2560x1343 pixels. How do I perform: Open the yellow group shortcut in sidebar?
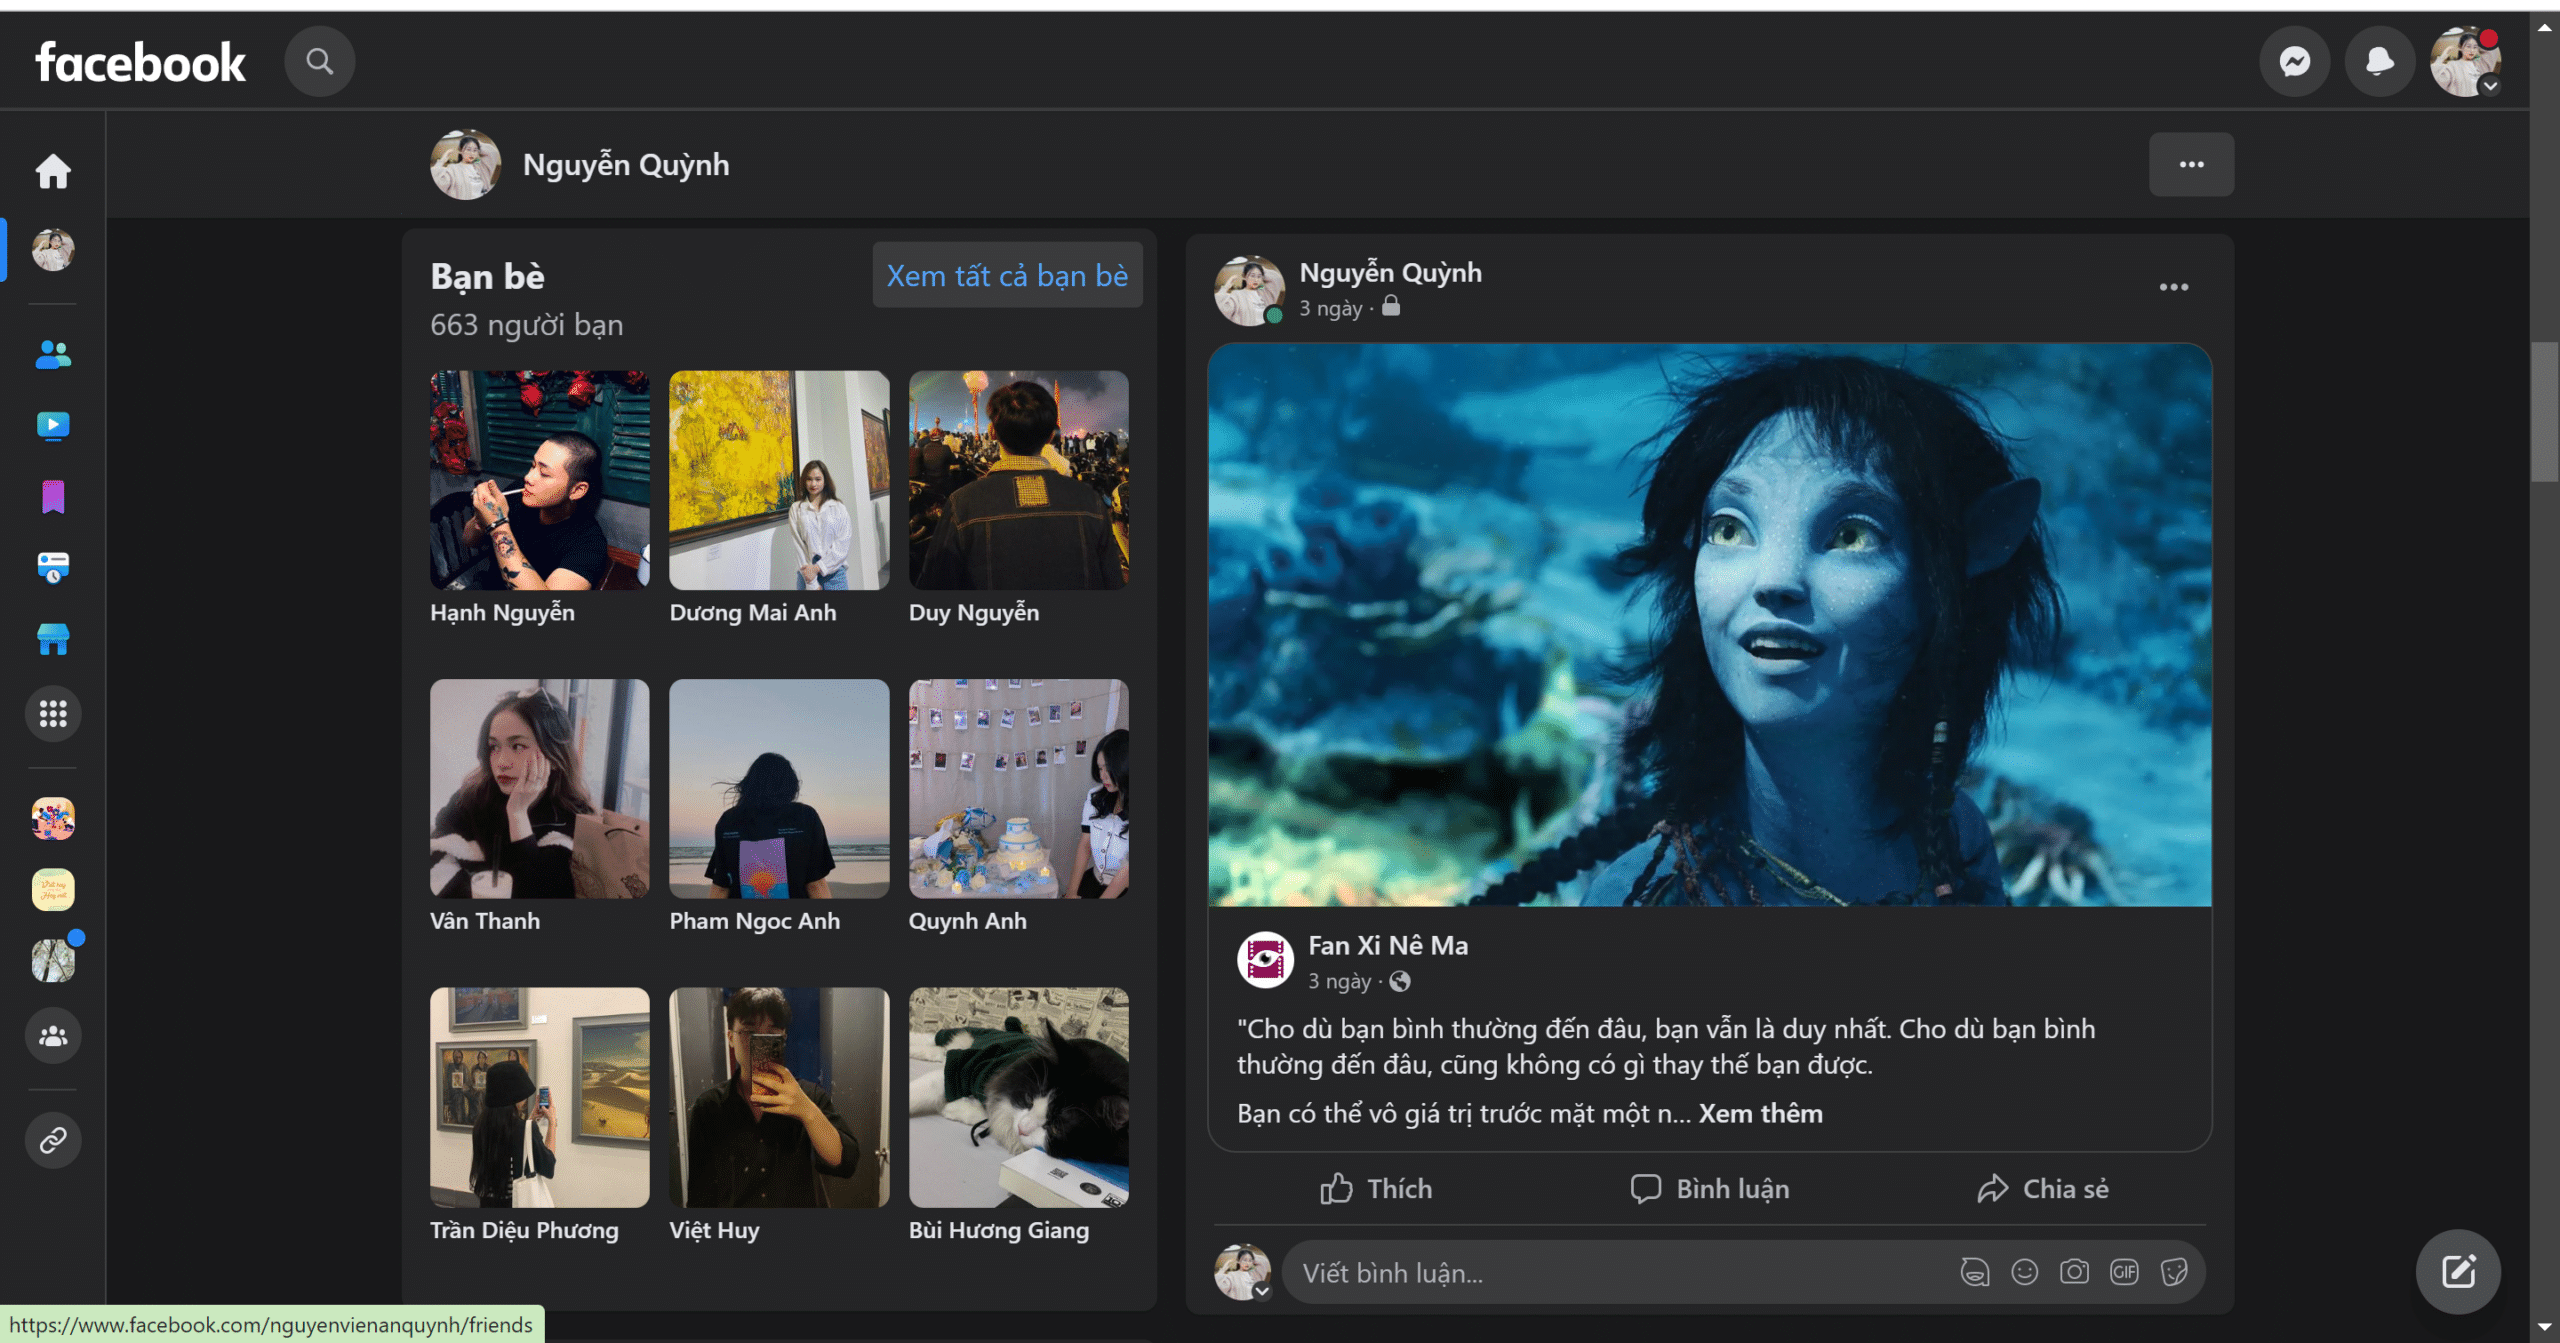[53, 890]
